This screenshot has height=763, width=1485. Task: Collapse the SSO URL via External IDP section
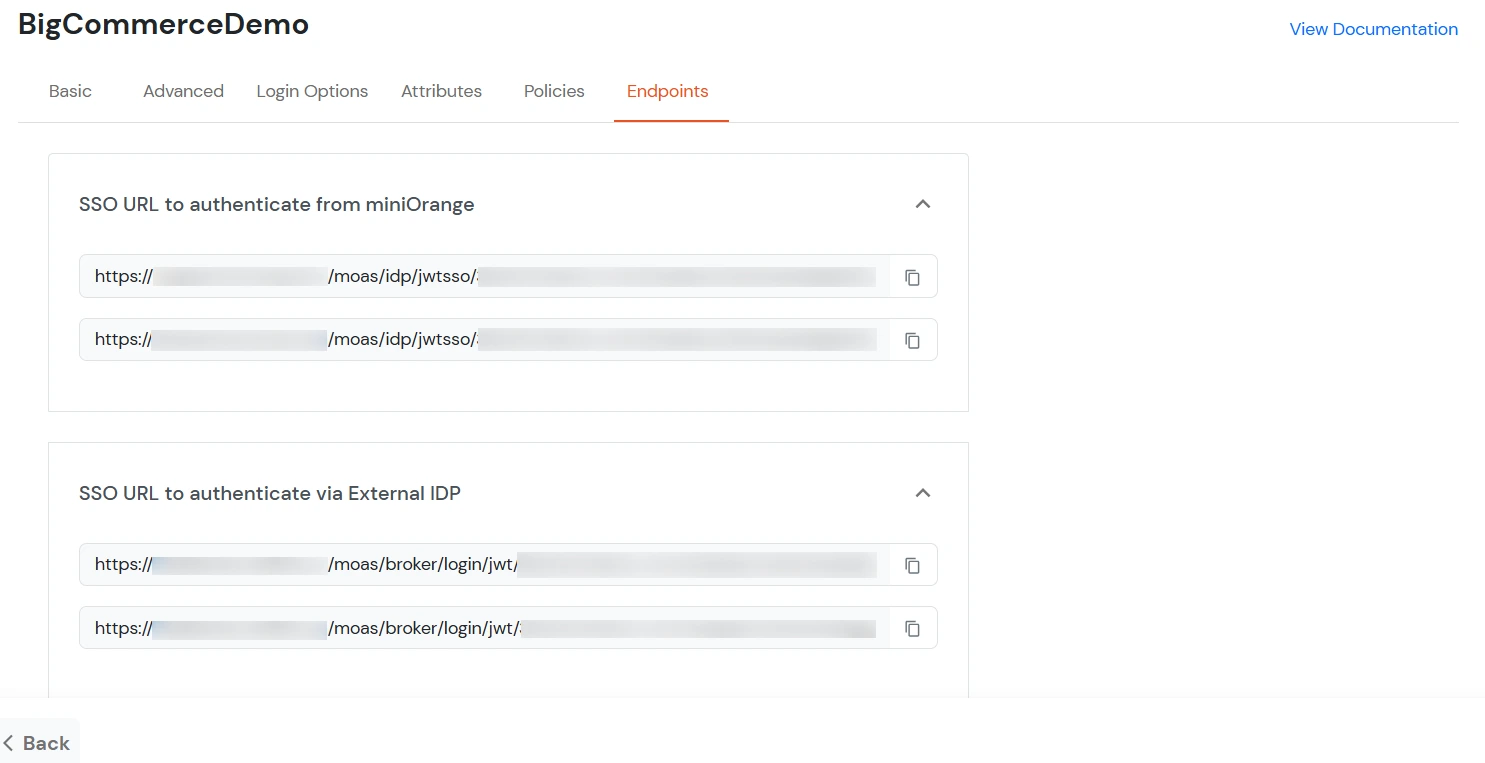click(x=923, y=493)
